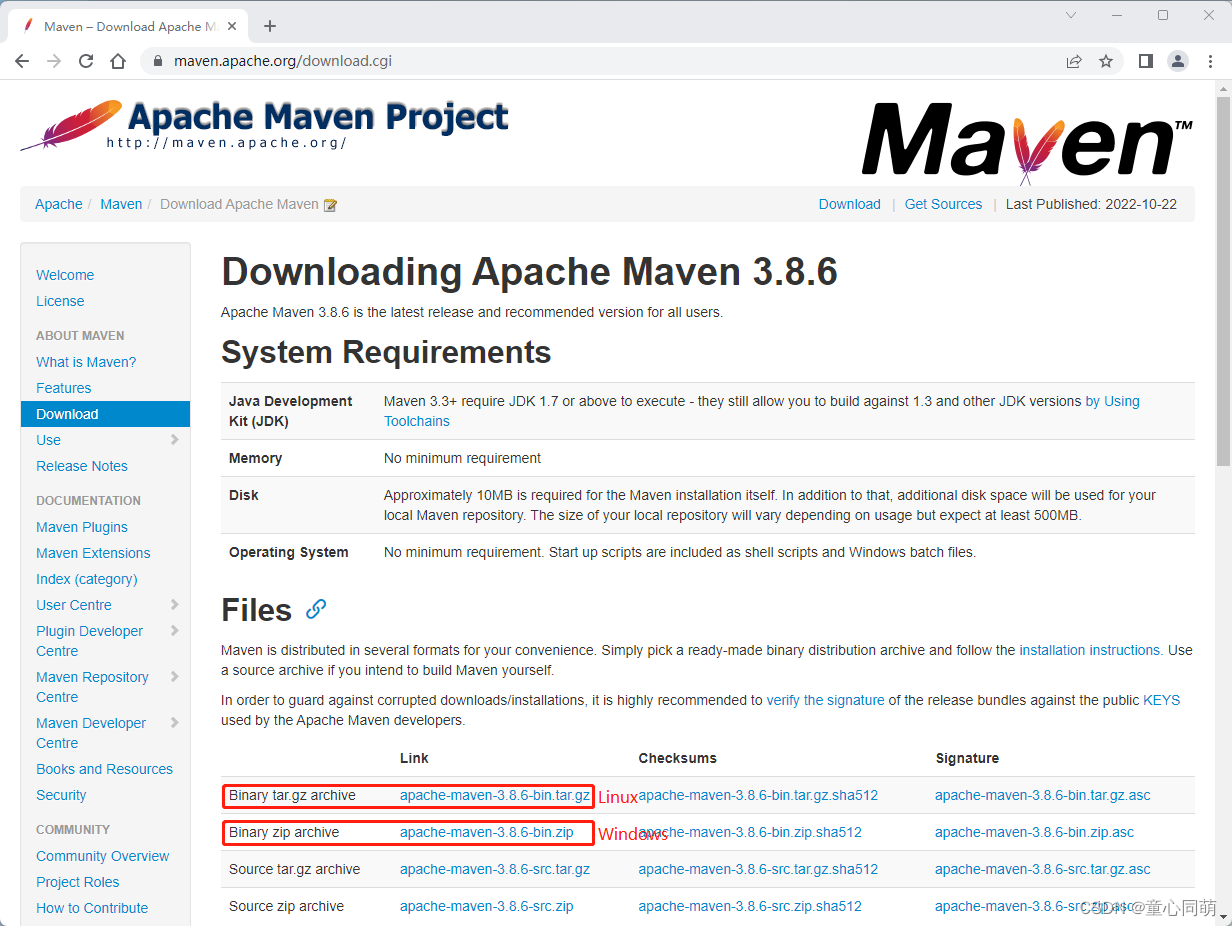The width and height of the screenshot is (1232, 926).
Task: Click the URL address bar
Action: [x=600, y=61]
